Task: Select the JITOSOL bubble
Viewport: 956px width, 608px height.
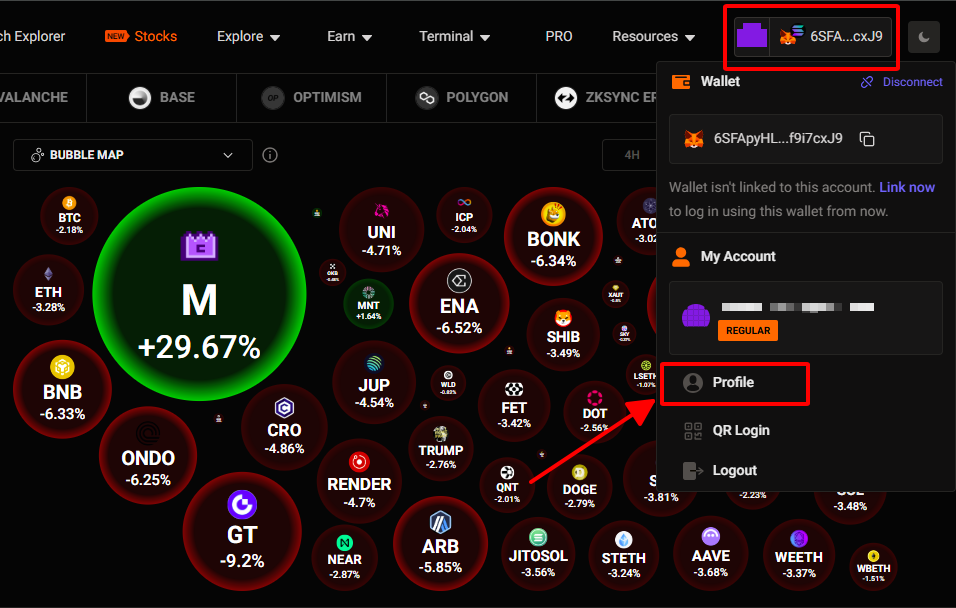Action: (538, 554)
